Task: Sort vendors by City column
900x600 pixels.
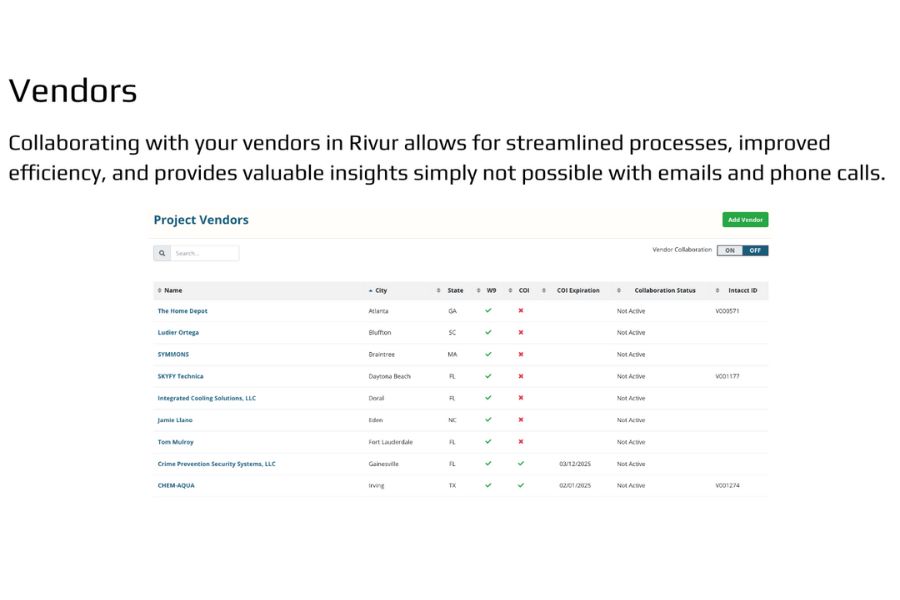Action: [381, 290]
